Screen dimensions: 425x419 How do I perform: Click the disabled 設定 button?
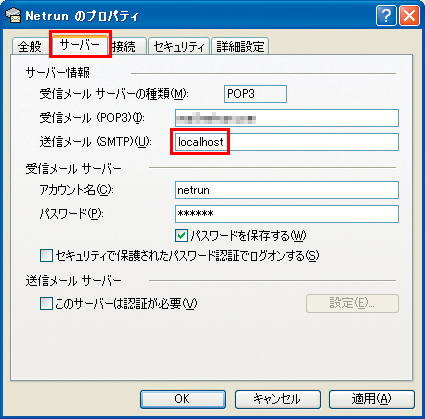click(x=352, y=303)
